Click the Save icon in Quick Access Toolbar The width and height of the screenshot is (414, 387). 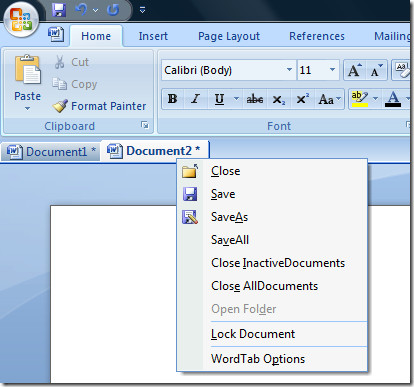[59, 10]
